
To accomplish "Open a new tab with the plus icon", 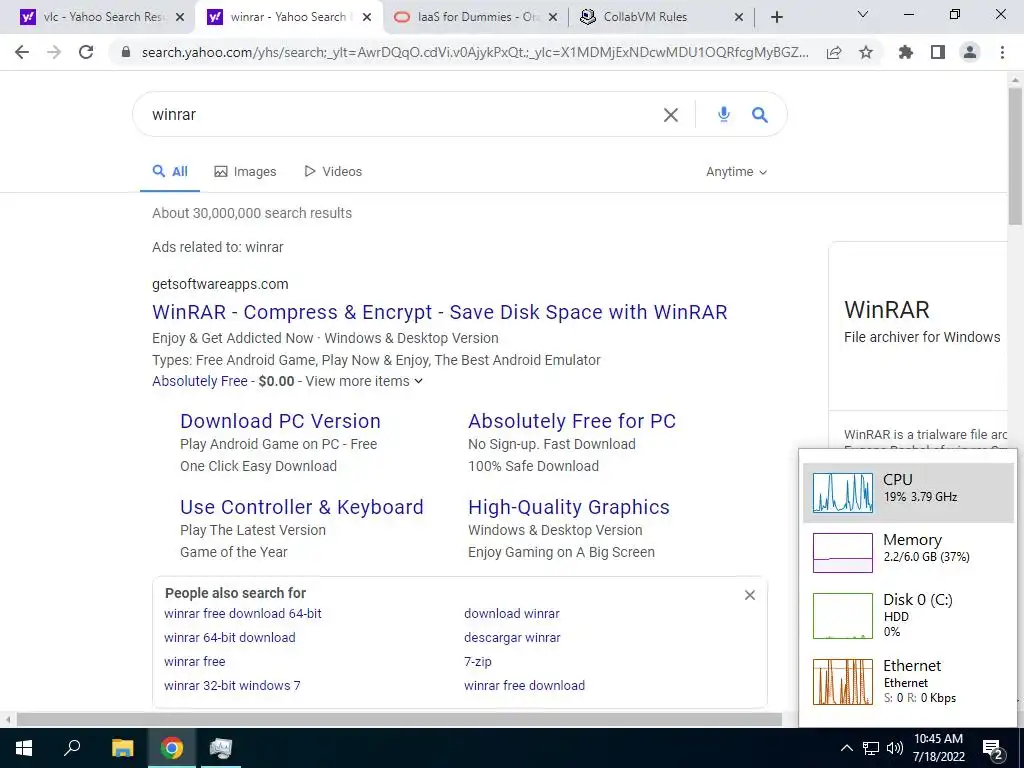I will (776, 17).
